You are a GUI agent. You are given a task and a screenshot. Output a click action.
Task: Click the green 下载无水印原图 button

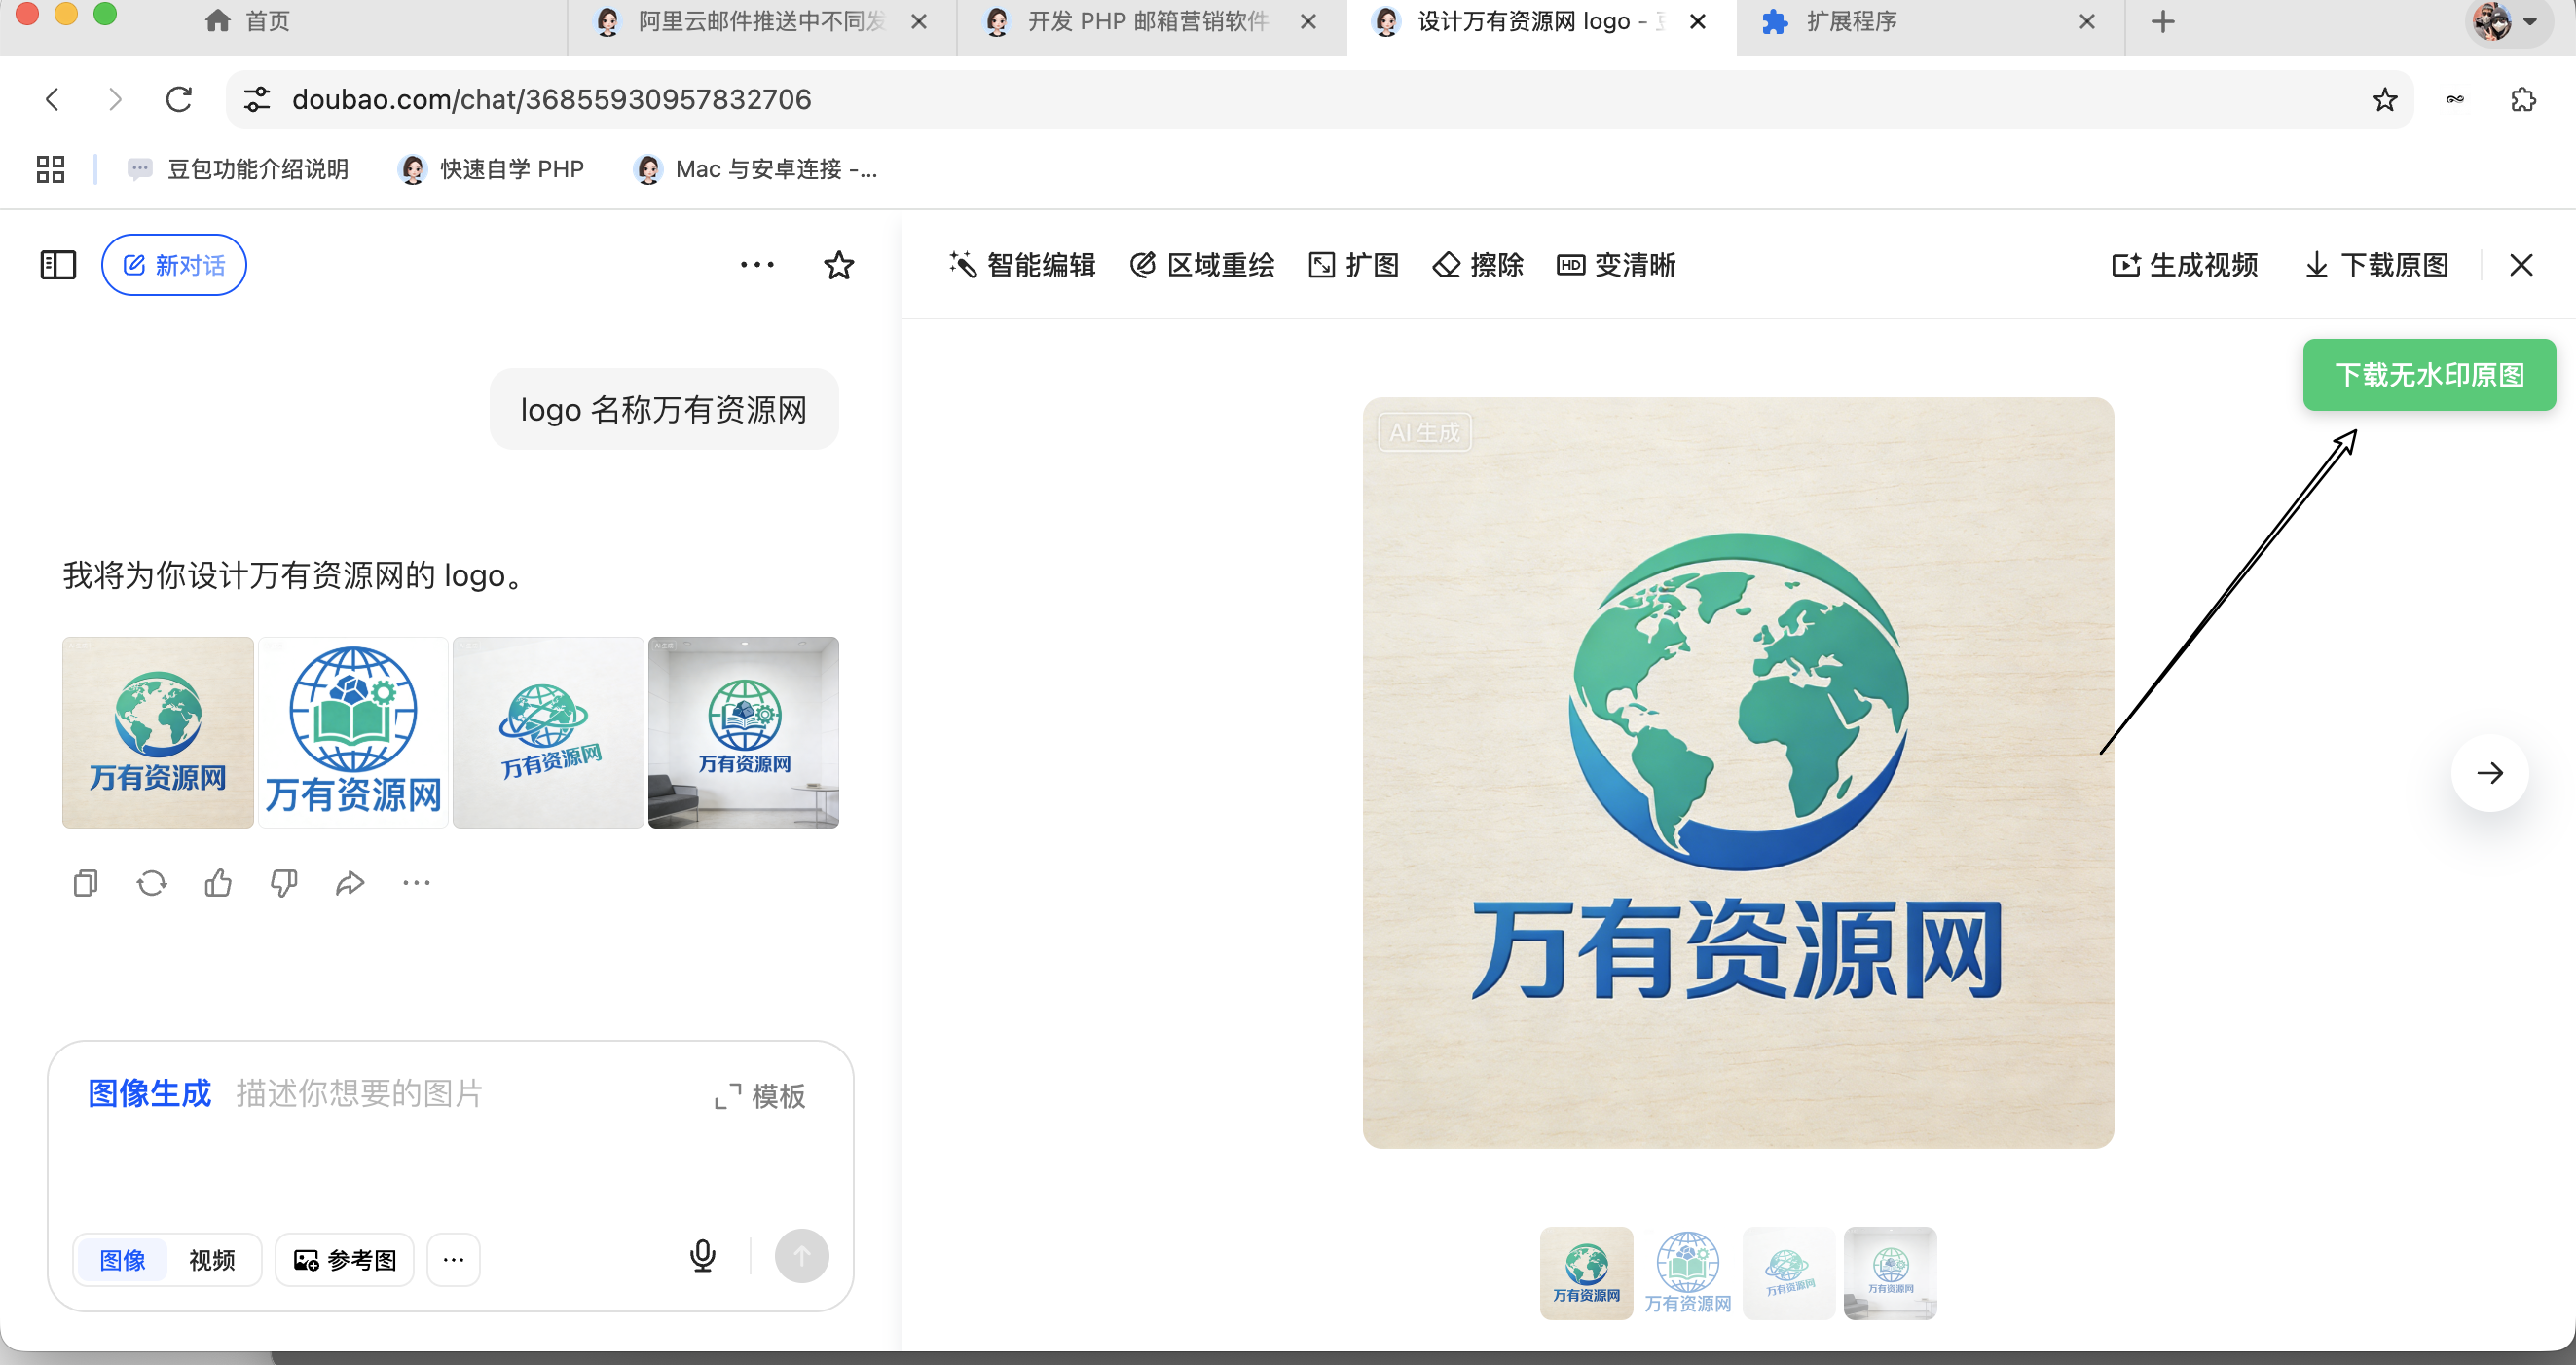[x=2428, y=375]
